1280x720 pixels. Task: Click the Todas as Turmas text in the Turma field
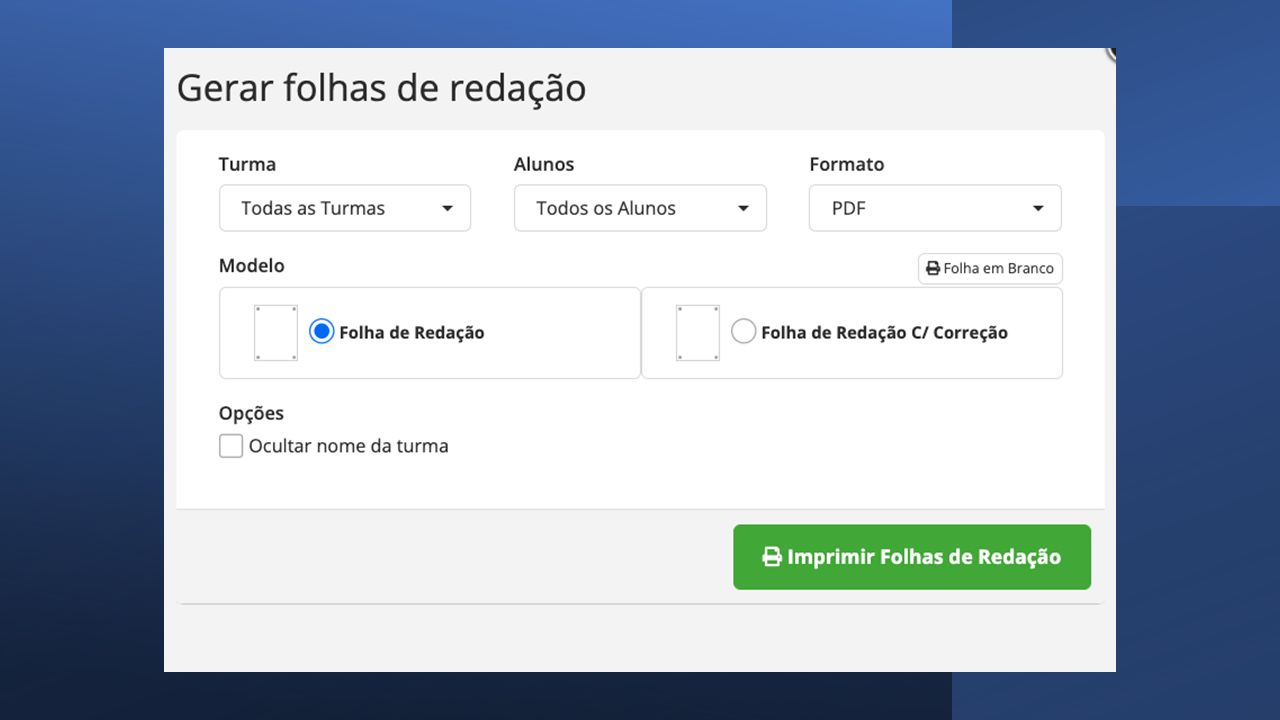313,208
